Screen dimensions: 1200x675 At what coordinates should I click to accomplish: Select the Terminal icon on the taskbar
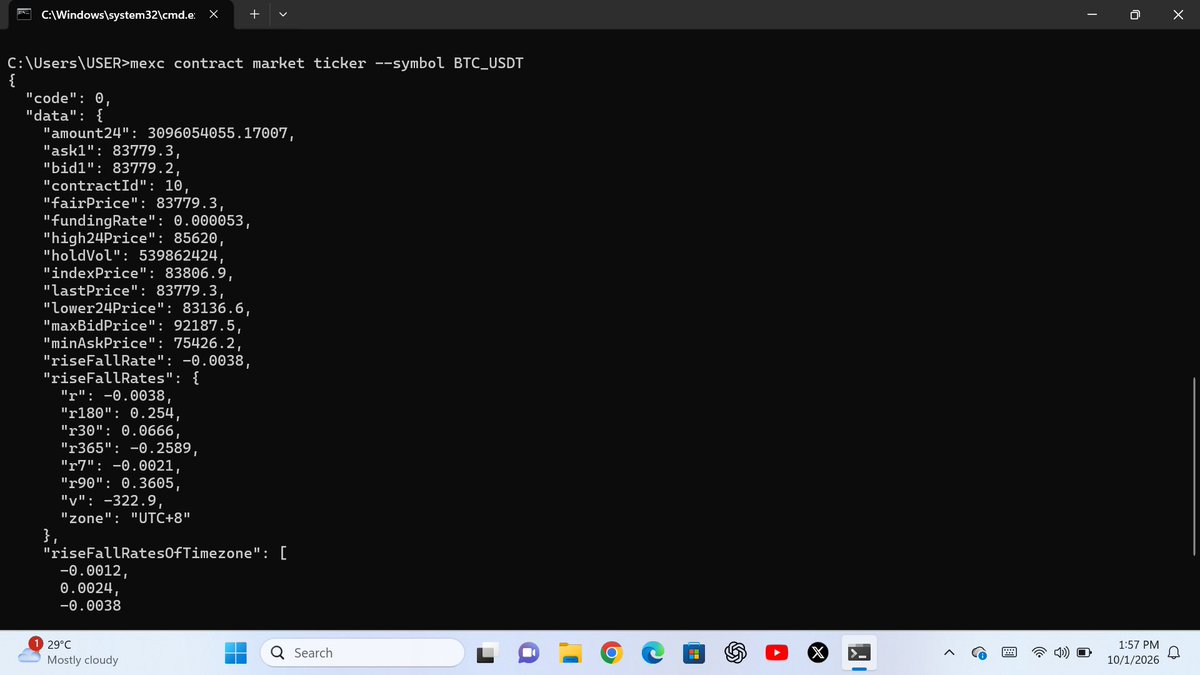click(858, 653)
